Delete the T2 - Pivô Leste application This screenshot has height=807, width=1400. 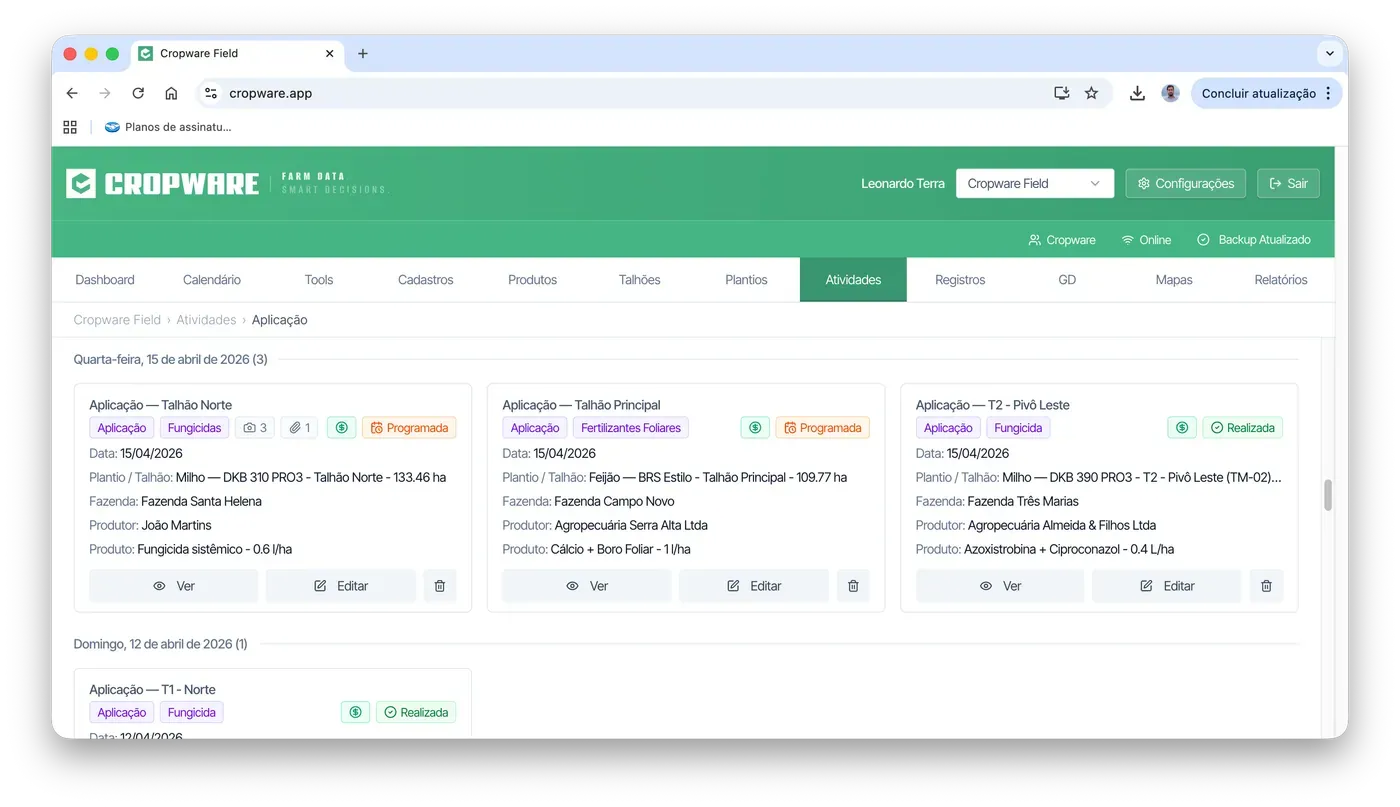pos(1266,586)
